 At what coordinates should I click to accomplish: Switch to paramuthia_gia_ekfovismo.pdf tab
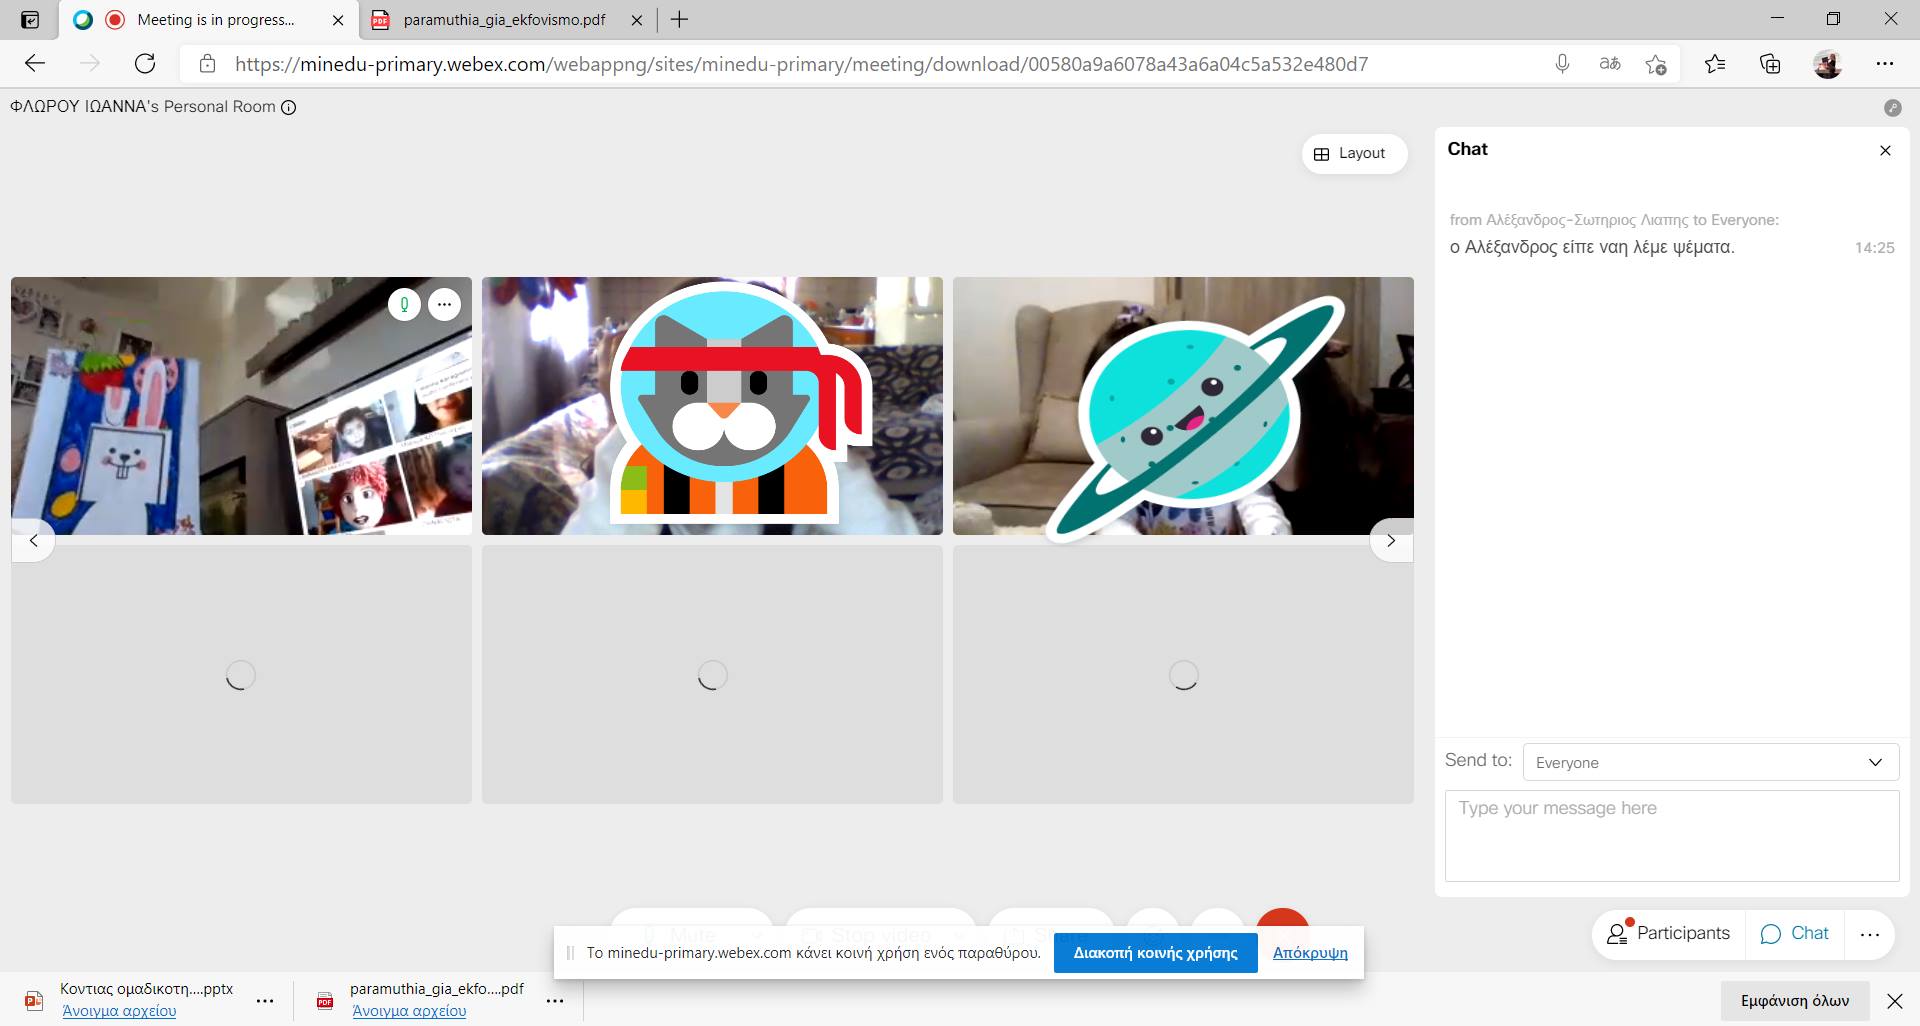click(x=504, y=20)
